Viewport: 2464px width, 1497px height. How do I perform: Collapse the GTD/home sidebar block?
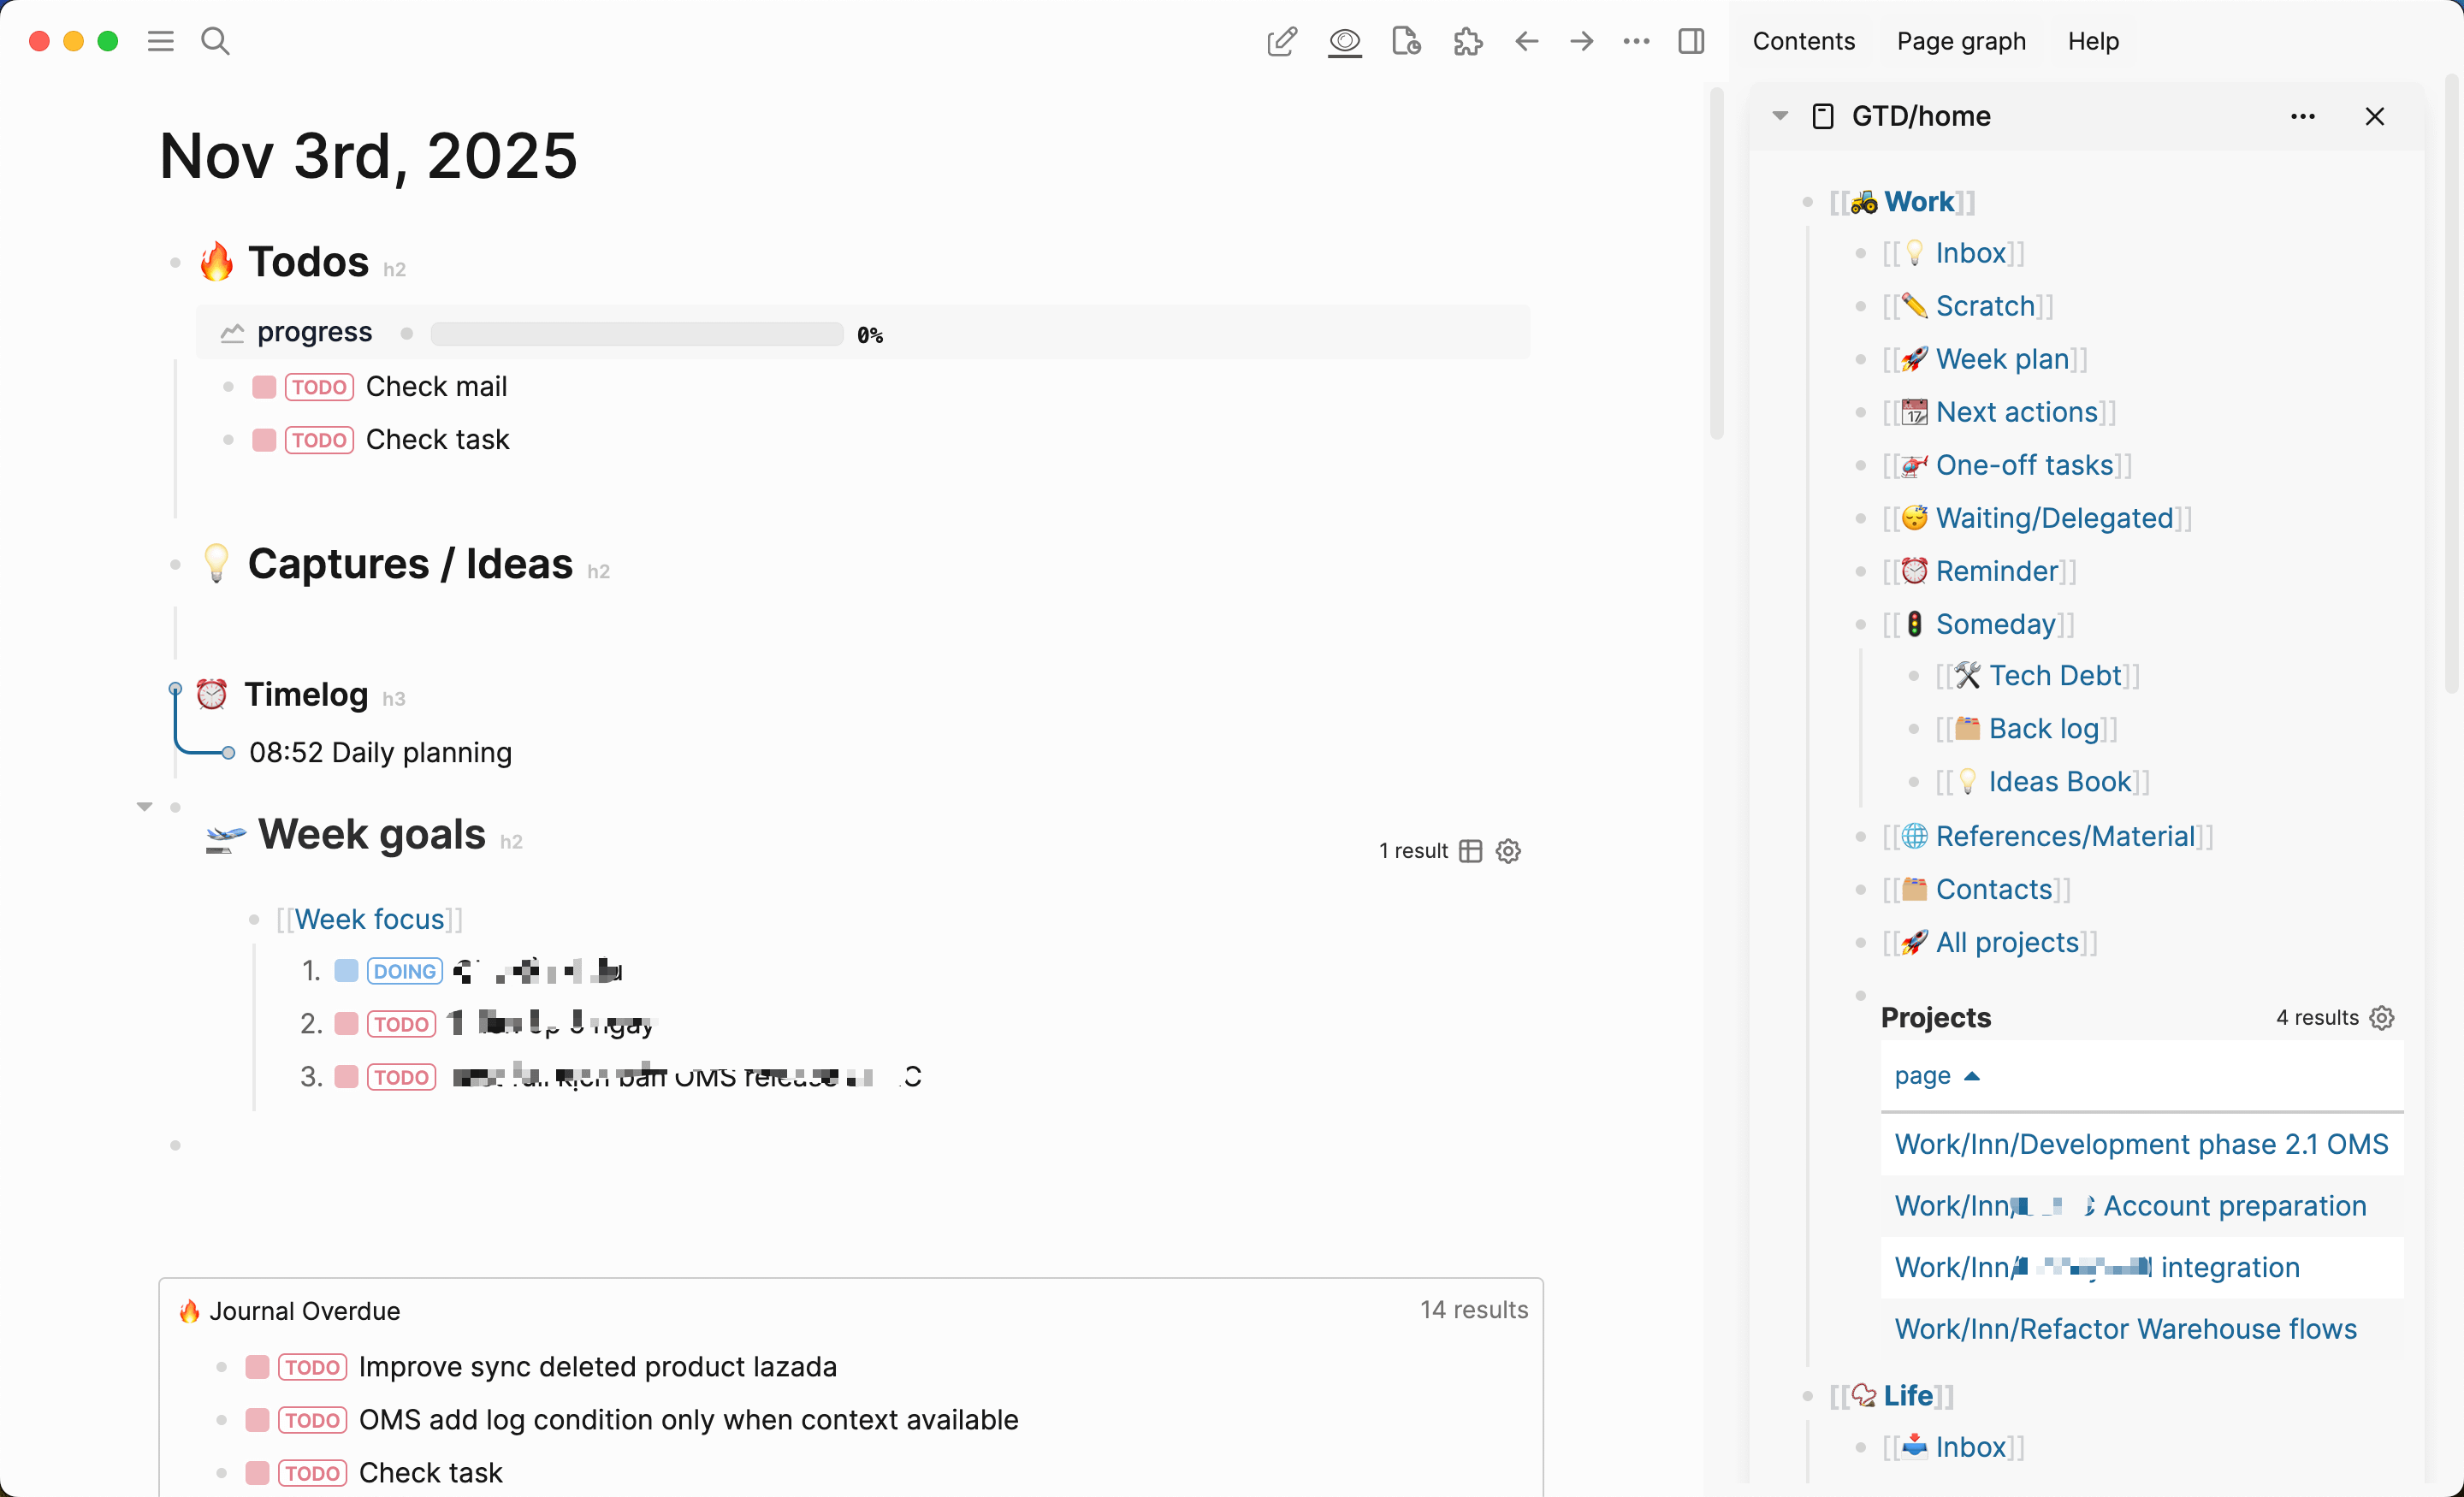coord(1780,116)
